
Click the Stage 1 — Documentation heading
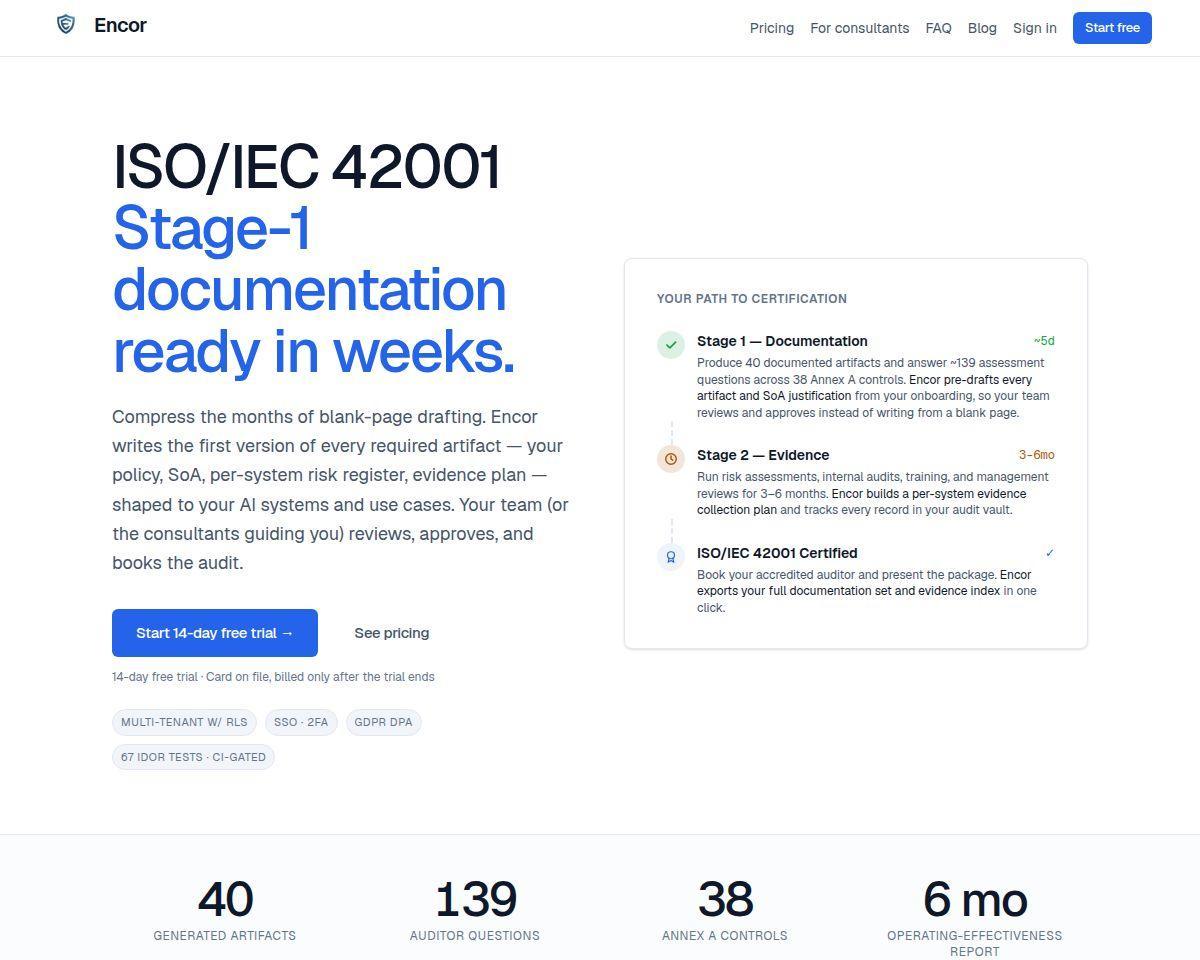782,341
